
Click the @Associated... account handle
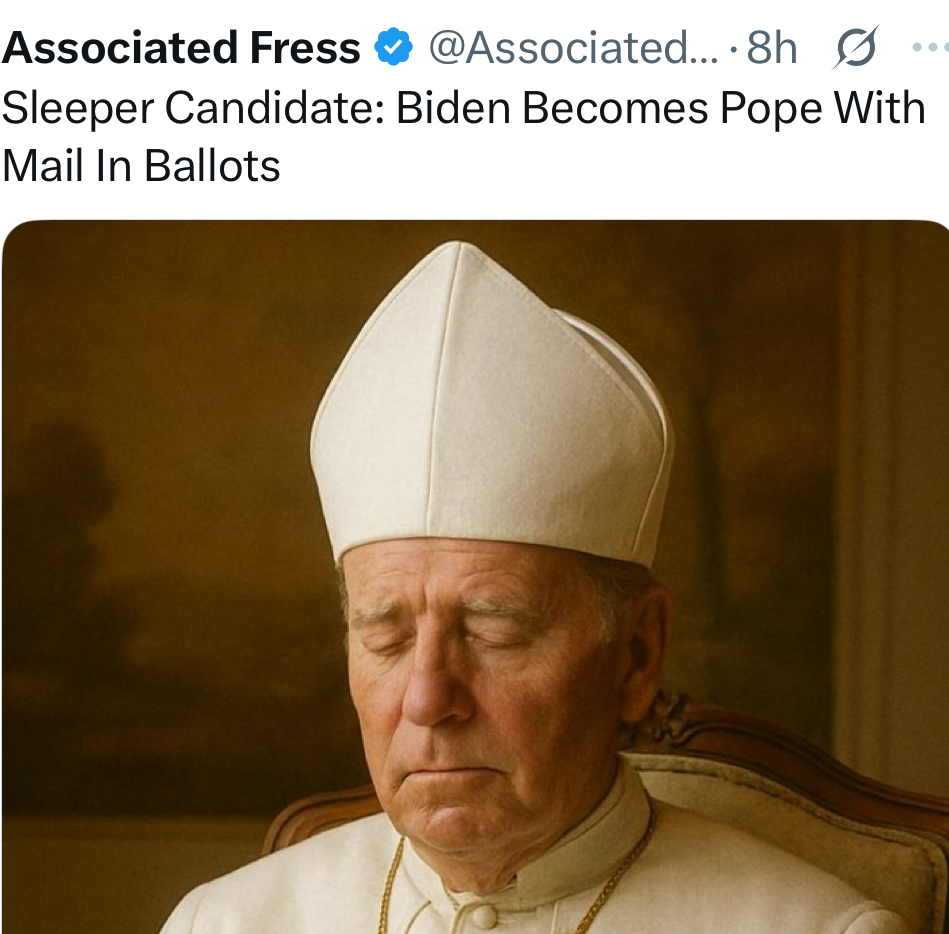click(573, 47)
